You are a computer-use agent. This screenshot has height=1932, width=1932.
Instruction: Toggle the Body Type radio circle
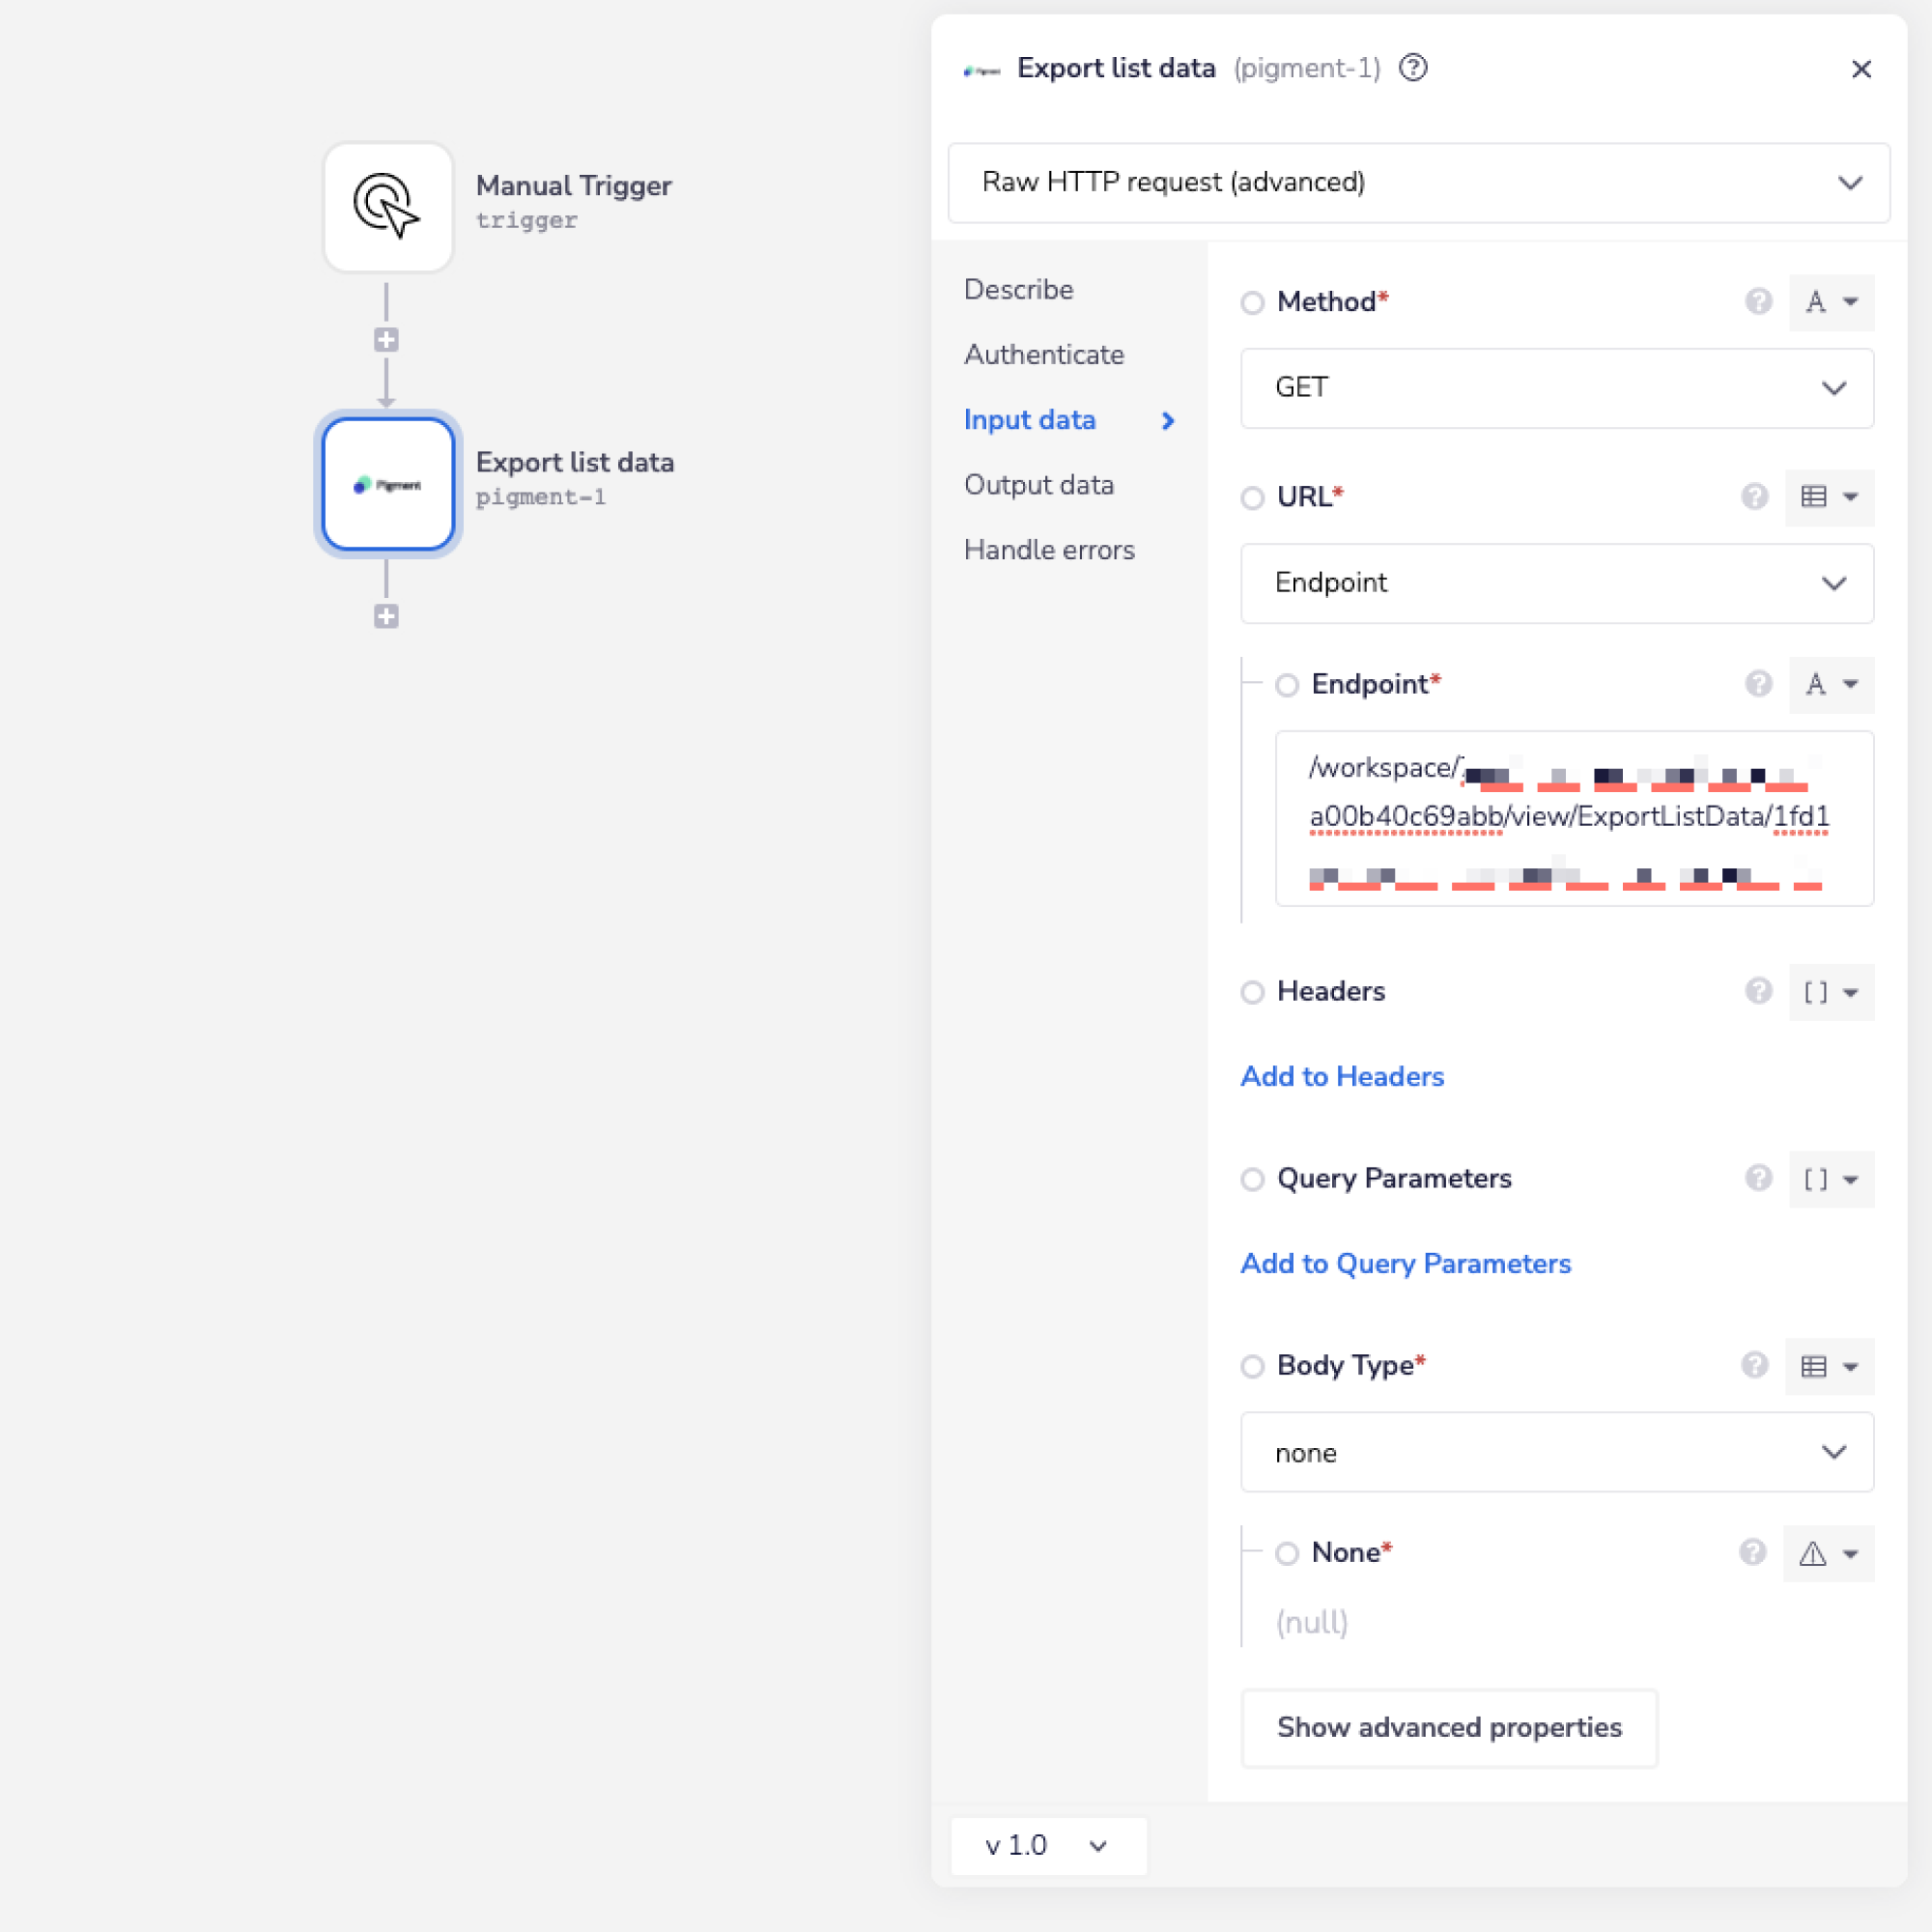(x=1252, y=1366)
